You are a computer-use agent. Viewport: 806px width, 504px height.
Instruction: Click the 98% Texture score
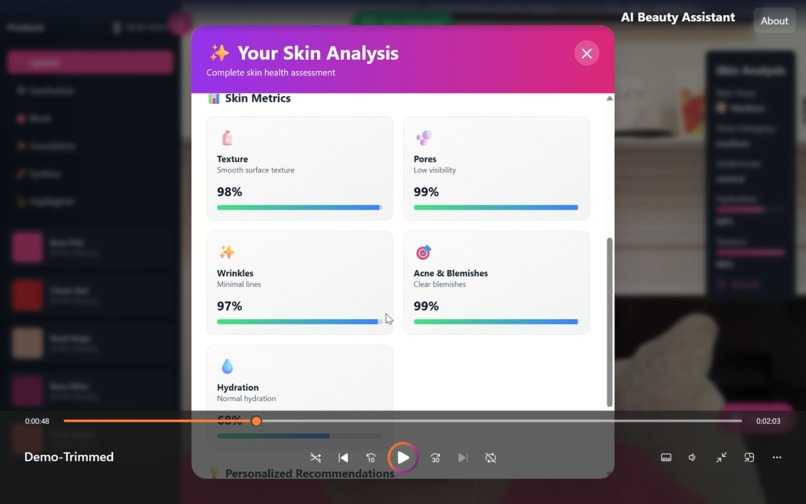(229, 192)
